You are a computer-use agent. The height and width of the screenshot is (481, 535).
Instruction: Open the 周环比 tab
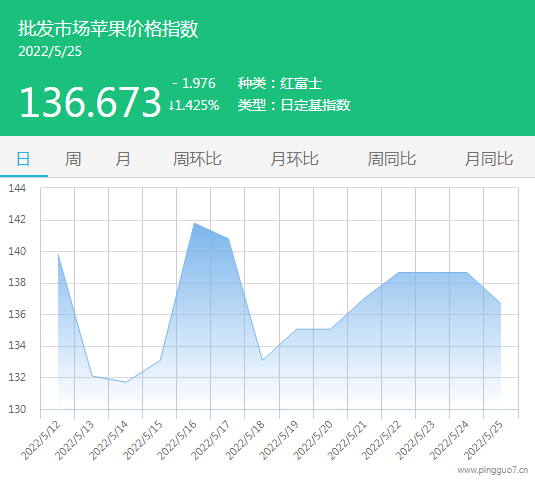tap(197, 159)
